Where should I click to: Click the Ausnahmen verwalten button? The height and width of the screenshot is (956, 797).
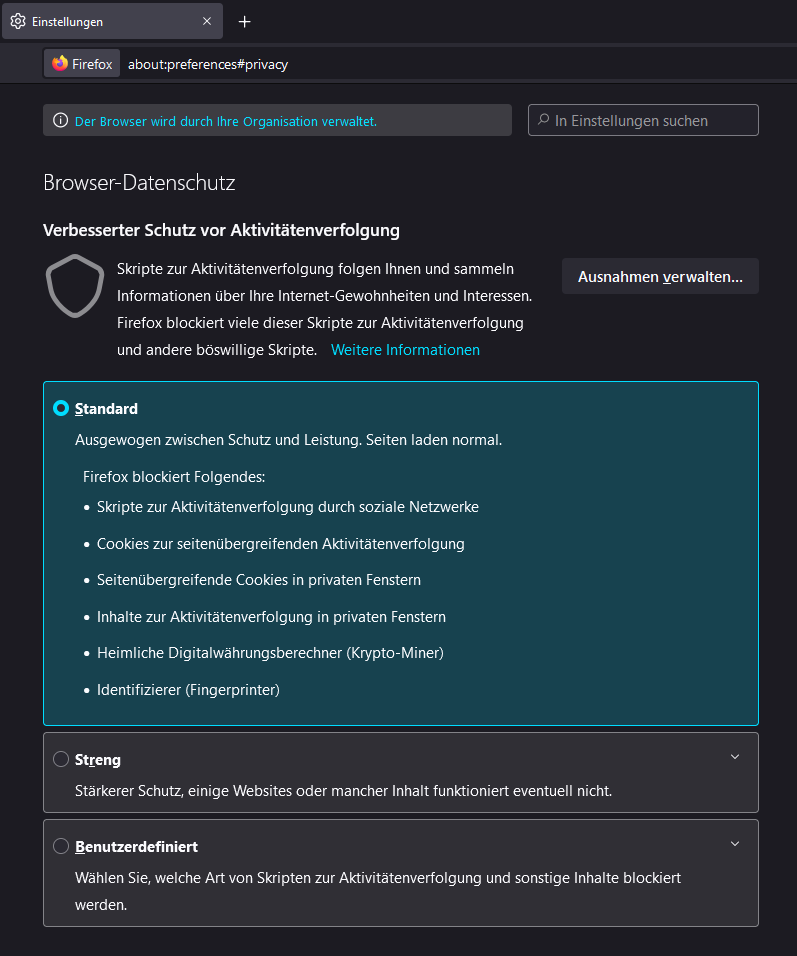(659, 276)
